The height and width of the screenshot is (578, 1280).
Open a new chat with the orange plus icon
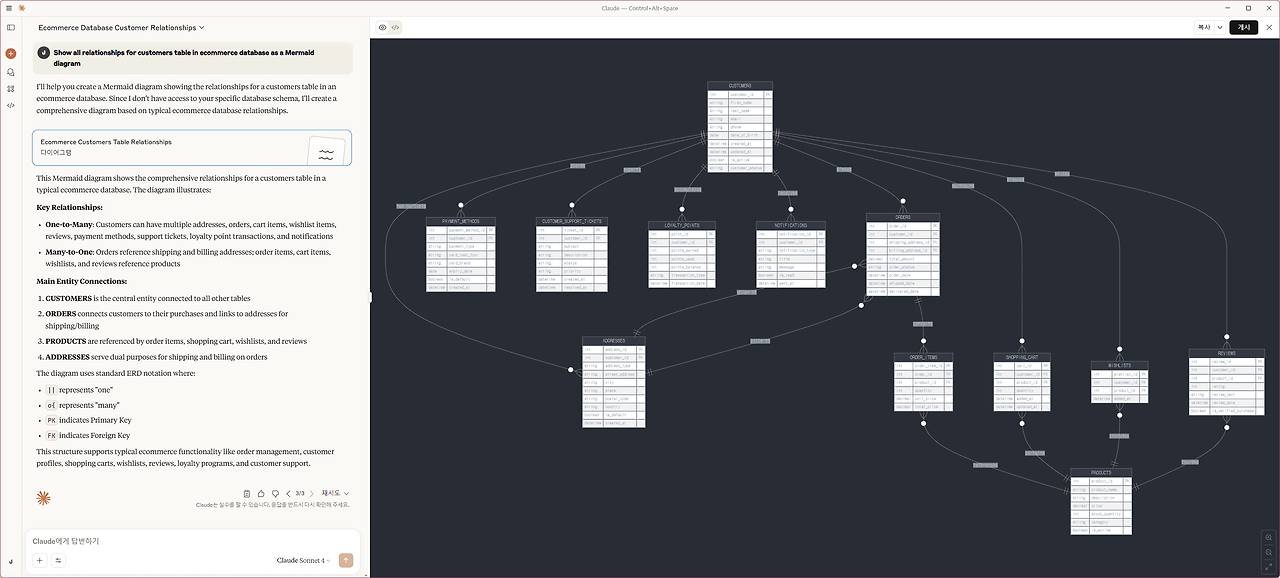click(11, 53)
